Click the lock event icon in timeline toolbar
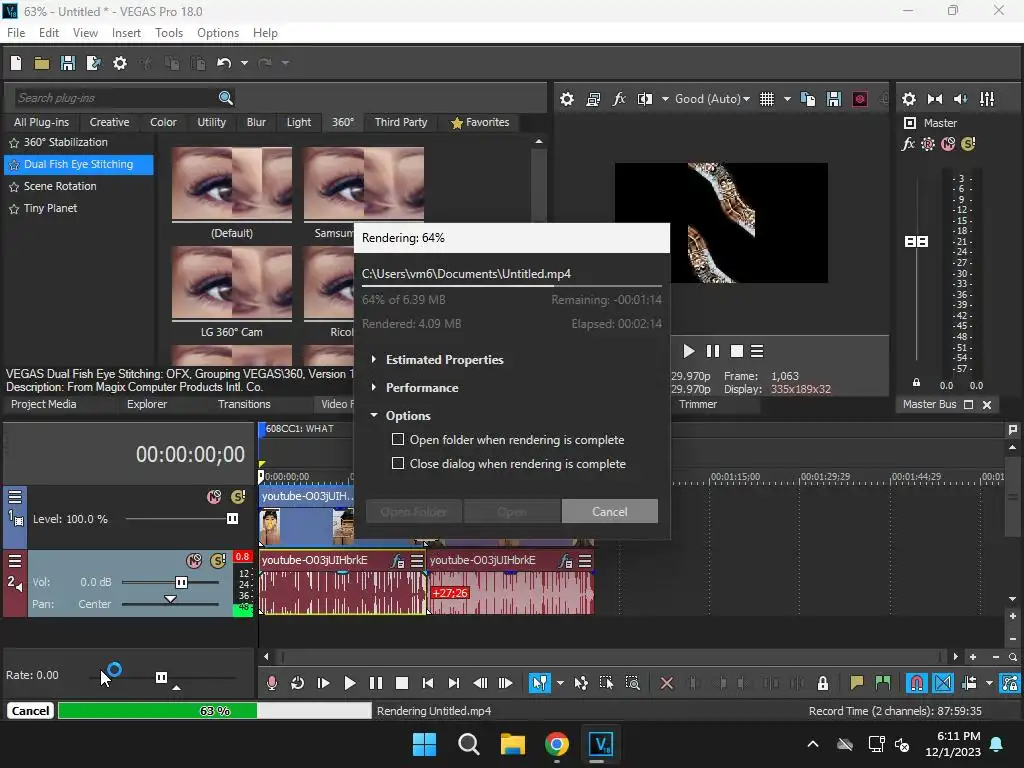The image size is (1024, 768). tap(822, 683)
